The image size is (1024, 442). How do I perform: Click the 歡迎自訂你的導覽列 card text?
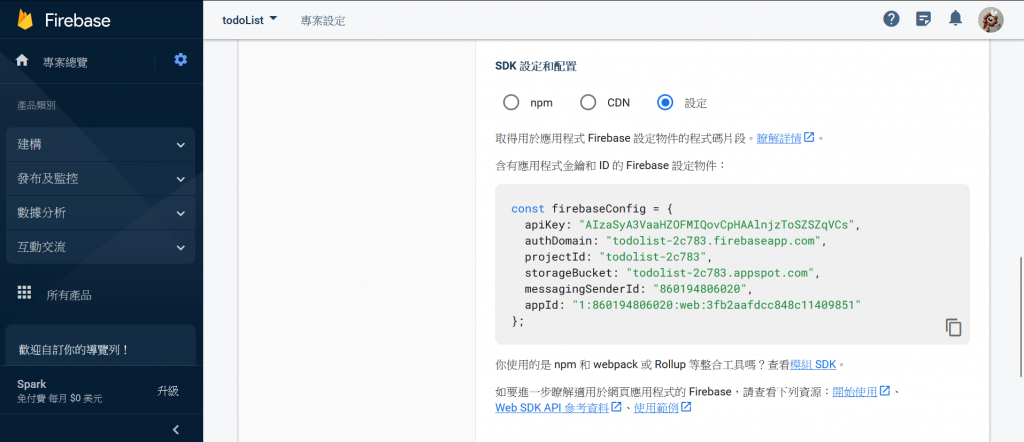[x=73, y=350]
